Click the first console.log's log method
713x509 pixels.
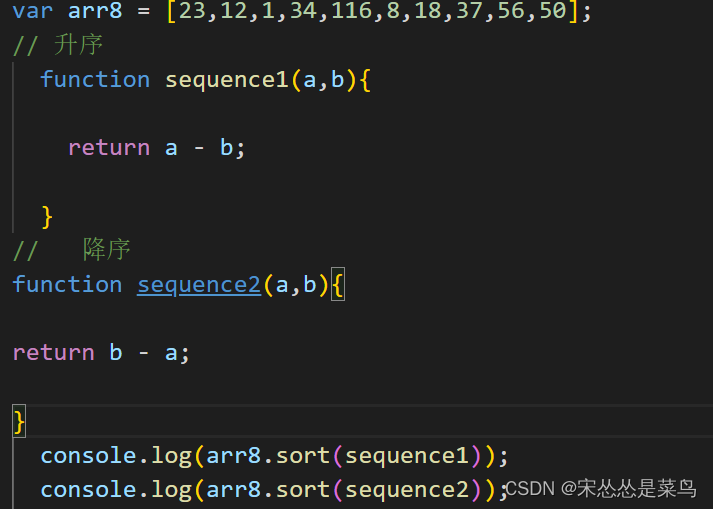[171, 457]
